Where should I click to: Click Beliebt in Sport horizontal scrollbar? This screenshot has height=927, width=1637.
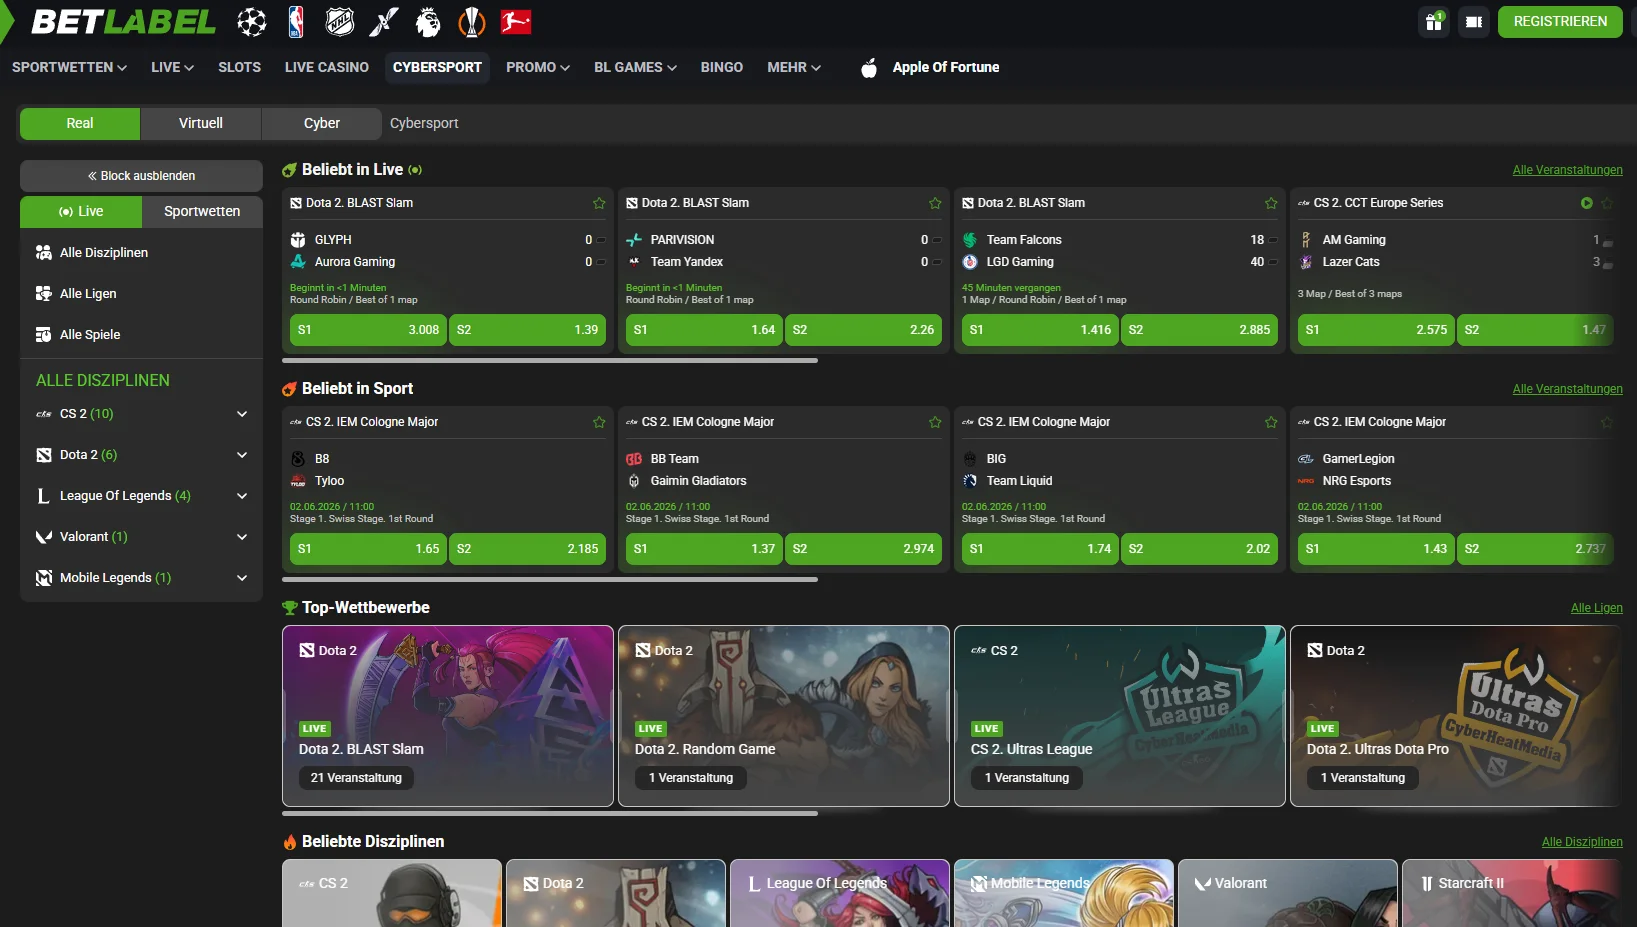[x=550, y=580]
